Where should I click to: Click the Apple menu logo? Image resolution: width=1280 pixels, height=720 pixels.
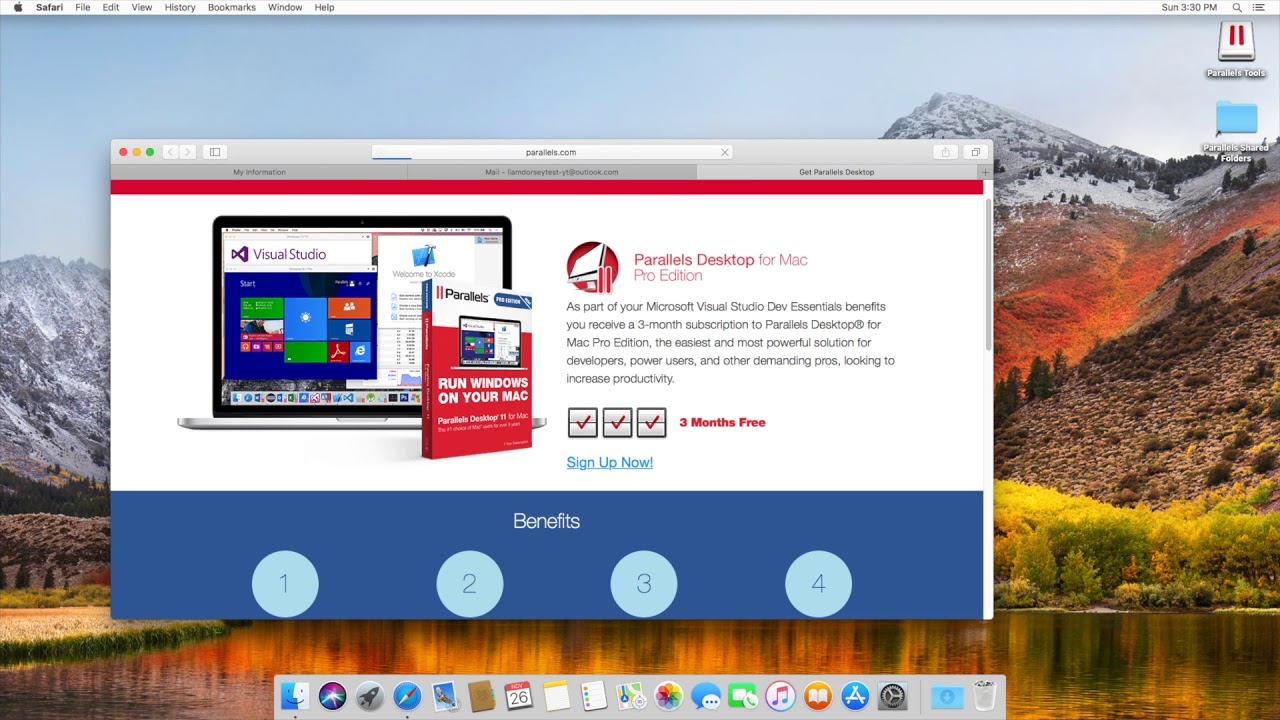click(18, 7)
